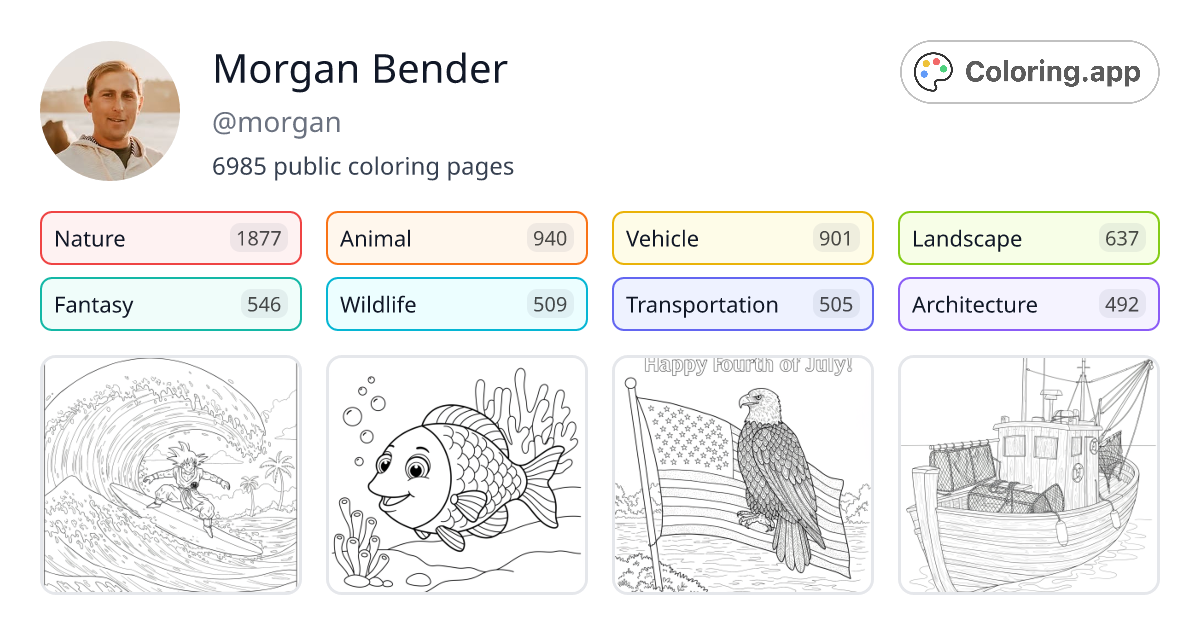The width and height of the screenshot is (1200, 630).
Task: Toggle the Transportation category filter
Action: [x=742, y=304]
